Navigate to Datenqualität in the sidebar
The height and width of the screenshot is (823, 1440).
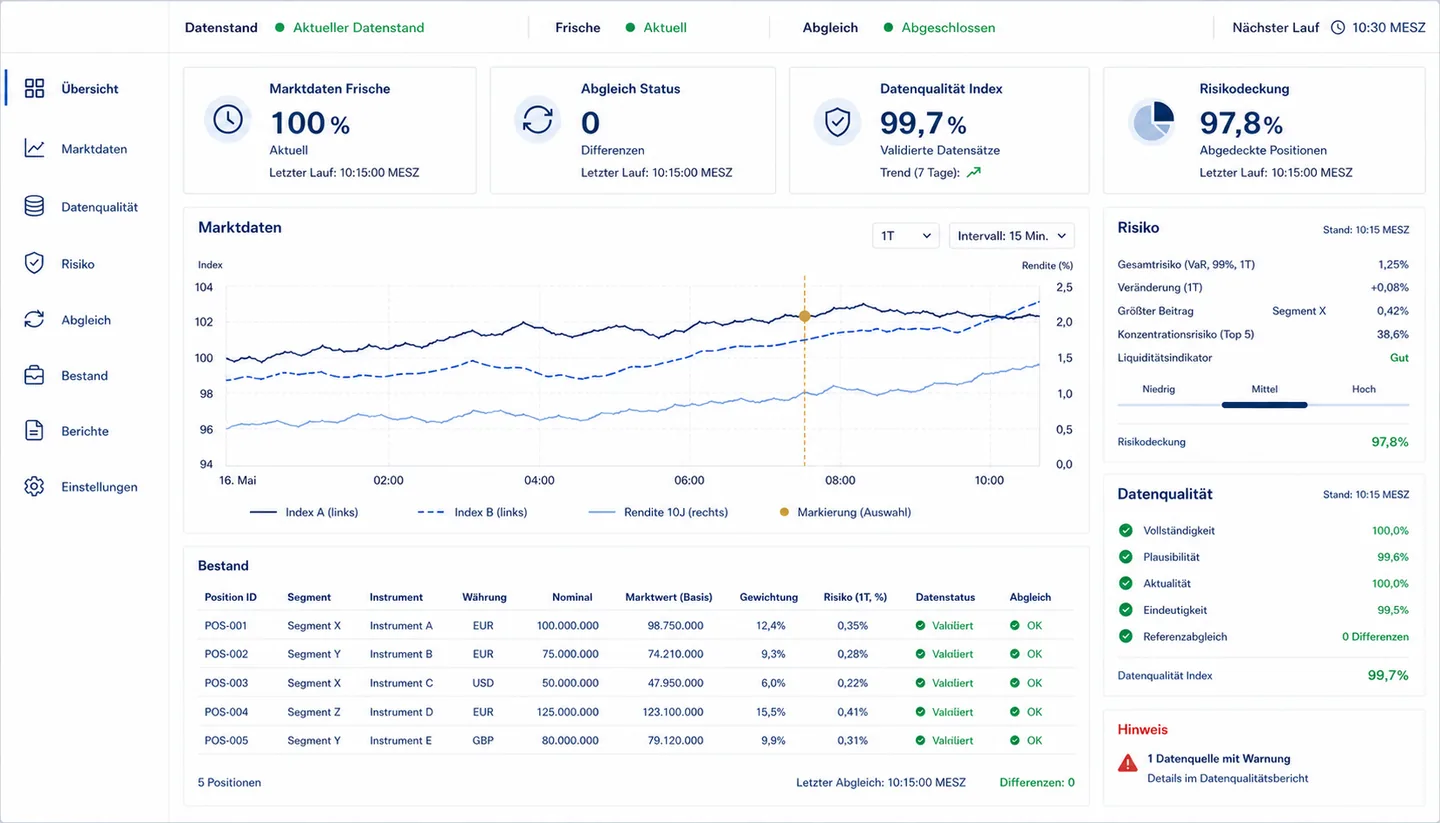tap(100, 207)
